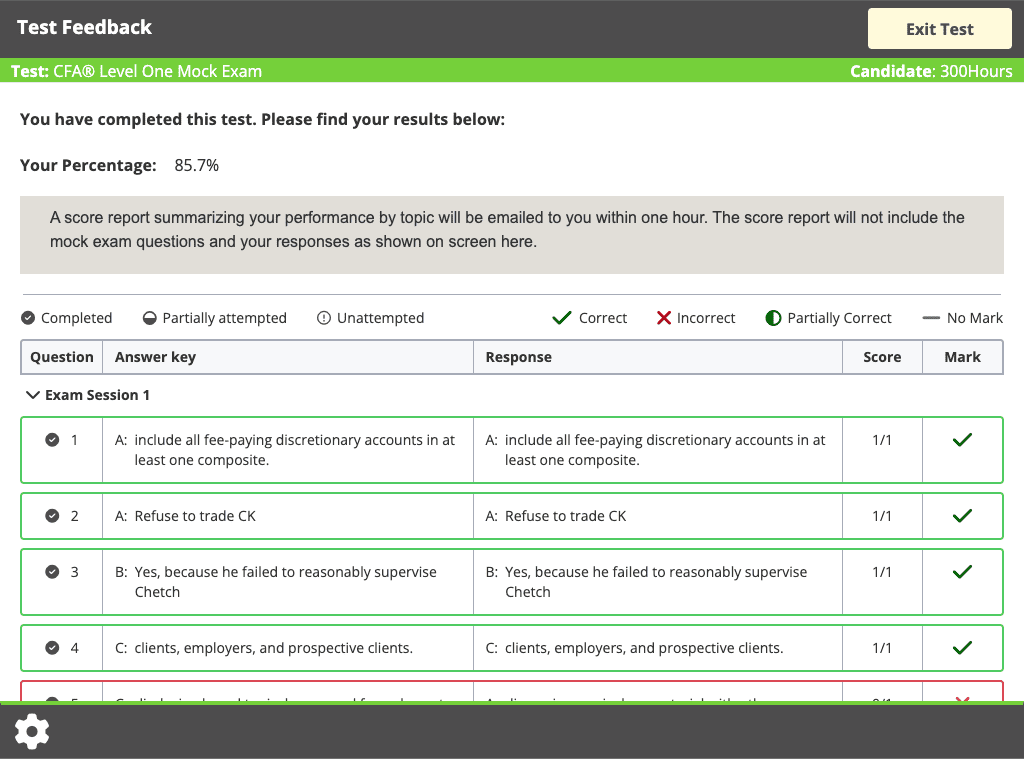
Task: Click the Mark column header
Action: pyautogui.click(x=962, y=357)
